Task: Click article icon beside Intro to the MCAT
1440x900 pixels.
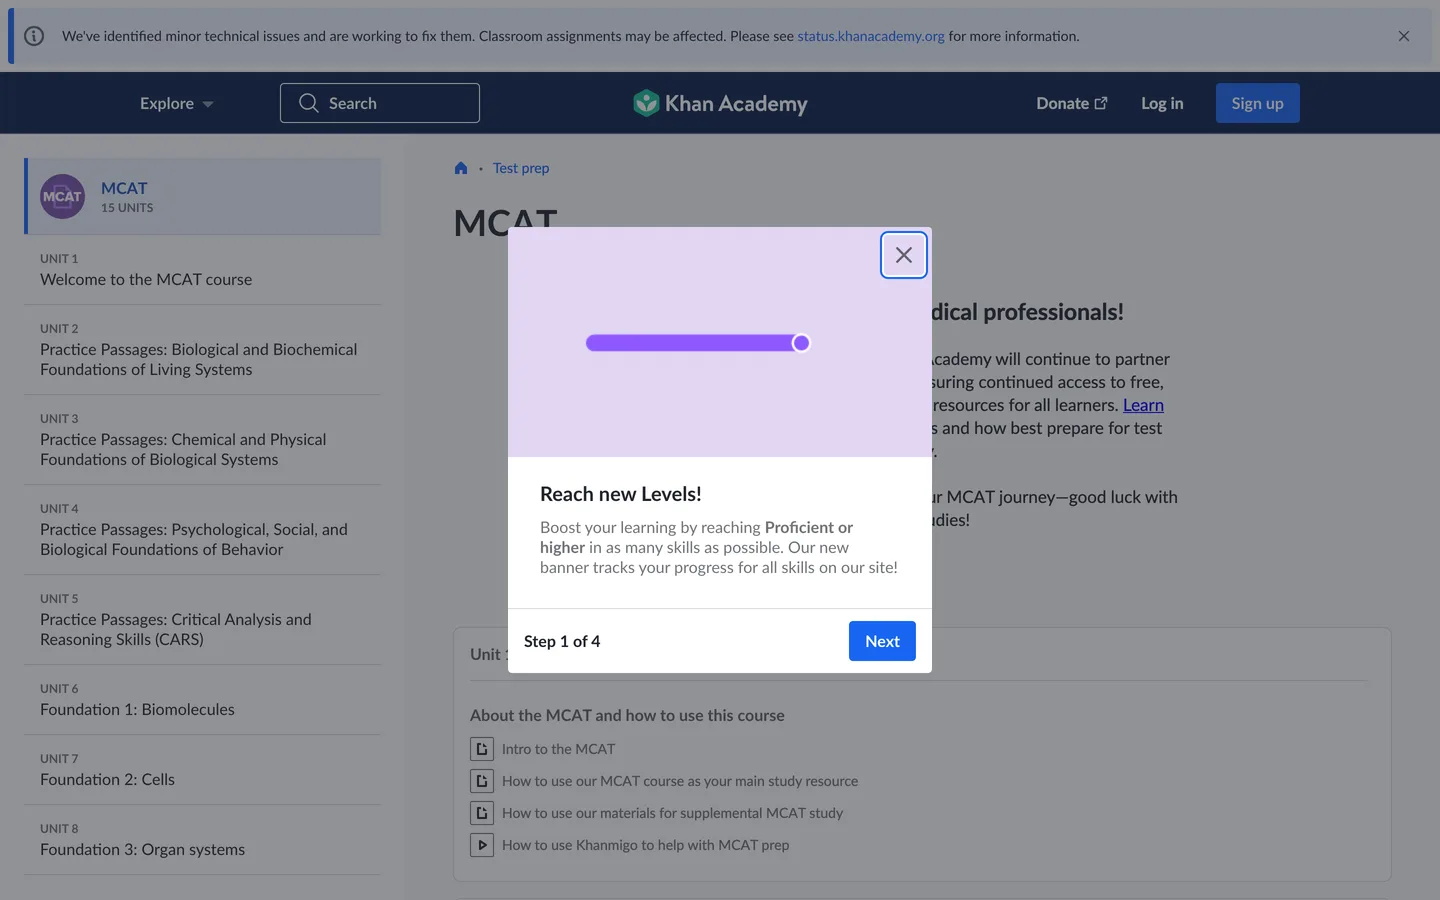Action: (x=482, y=749)
